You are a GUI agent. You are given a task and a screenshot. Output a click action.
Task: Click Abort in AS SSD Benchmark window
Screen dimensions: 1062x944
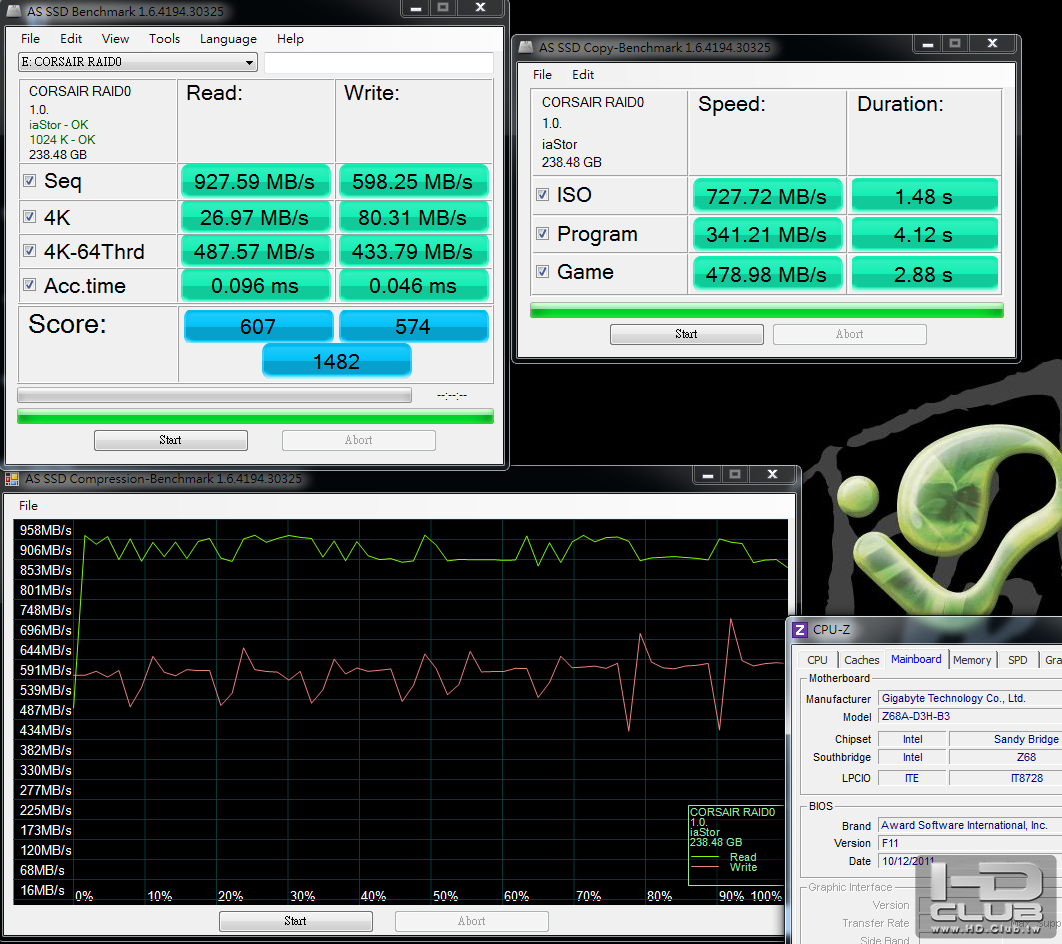359,440
